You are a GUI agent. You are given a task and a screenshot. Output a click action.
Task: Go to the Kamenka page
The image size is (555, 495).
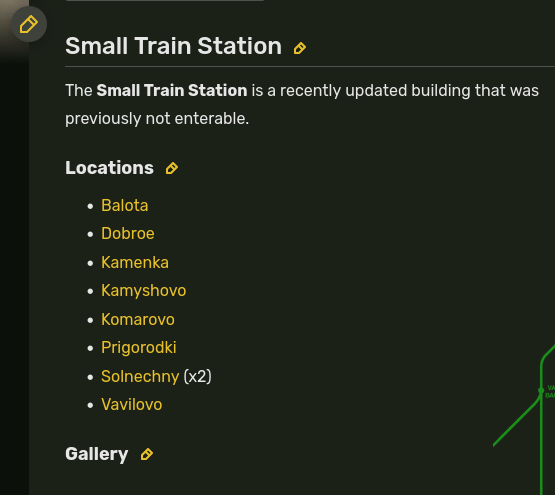(135, 262)
